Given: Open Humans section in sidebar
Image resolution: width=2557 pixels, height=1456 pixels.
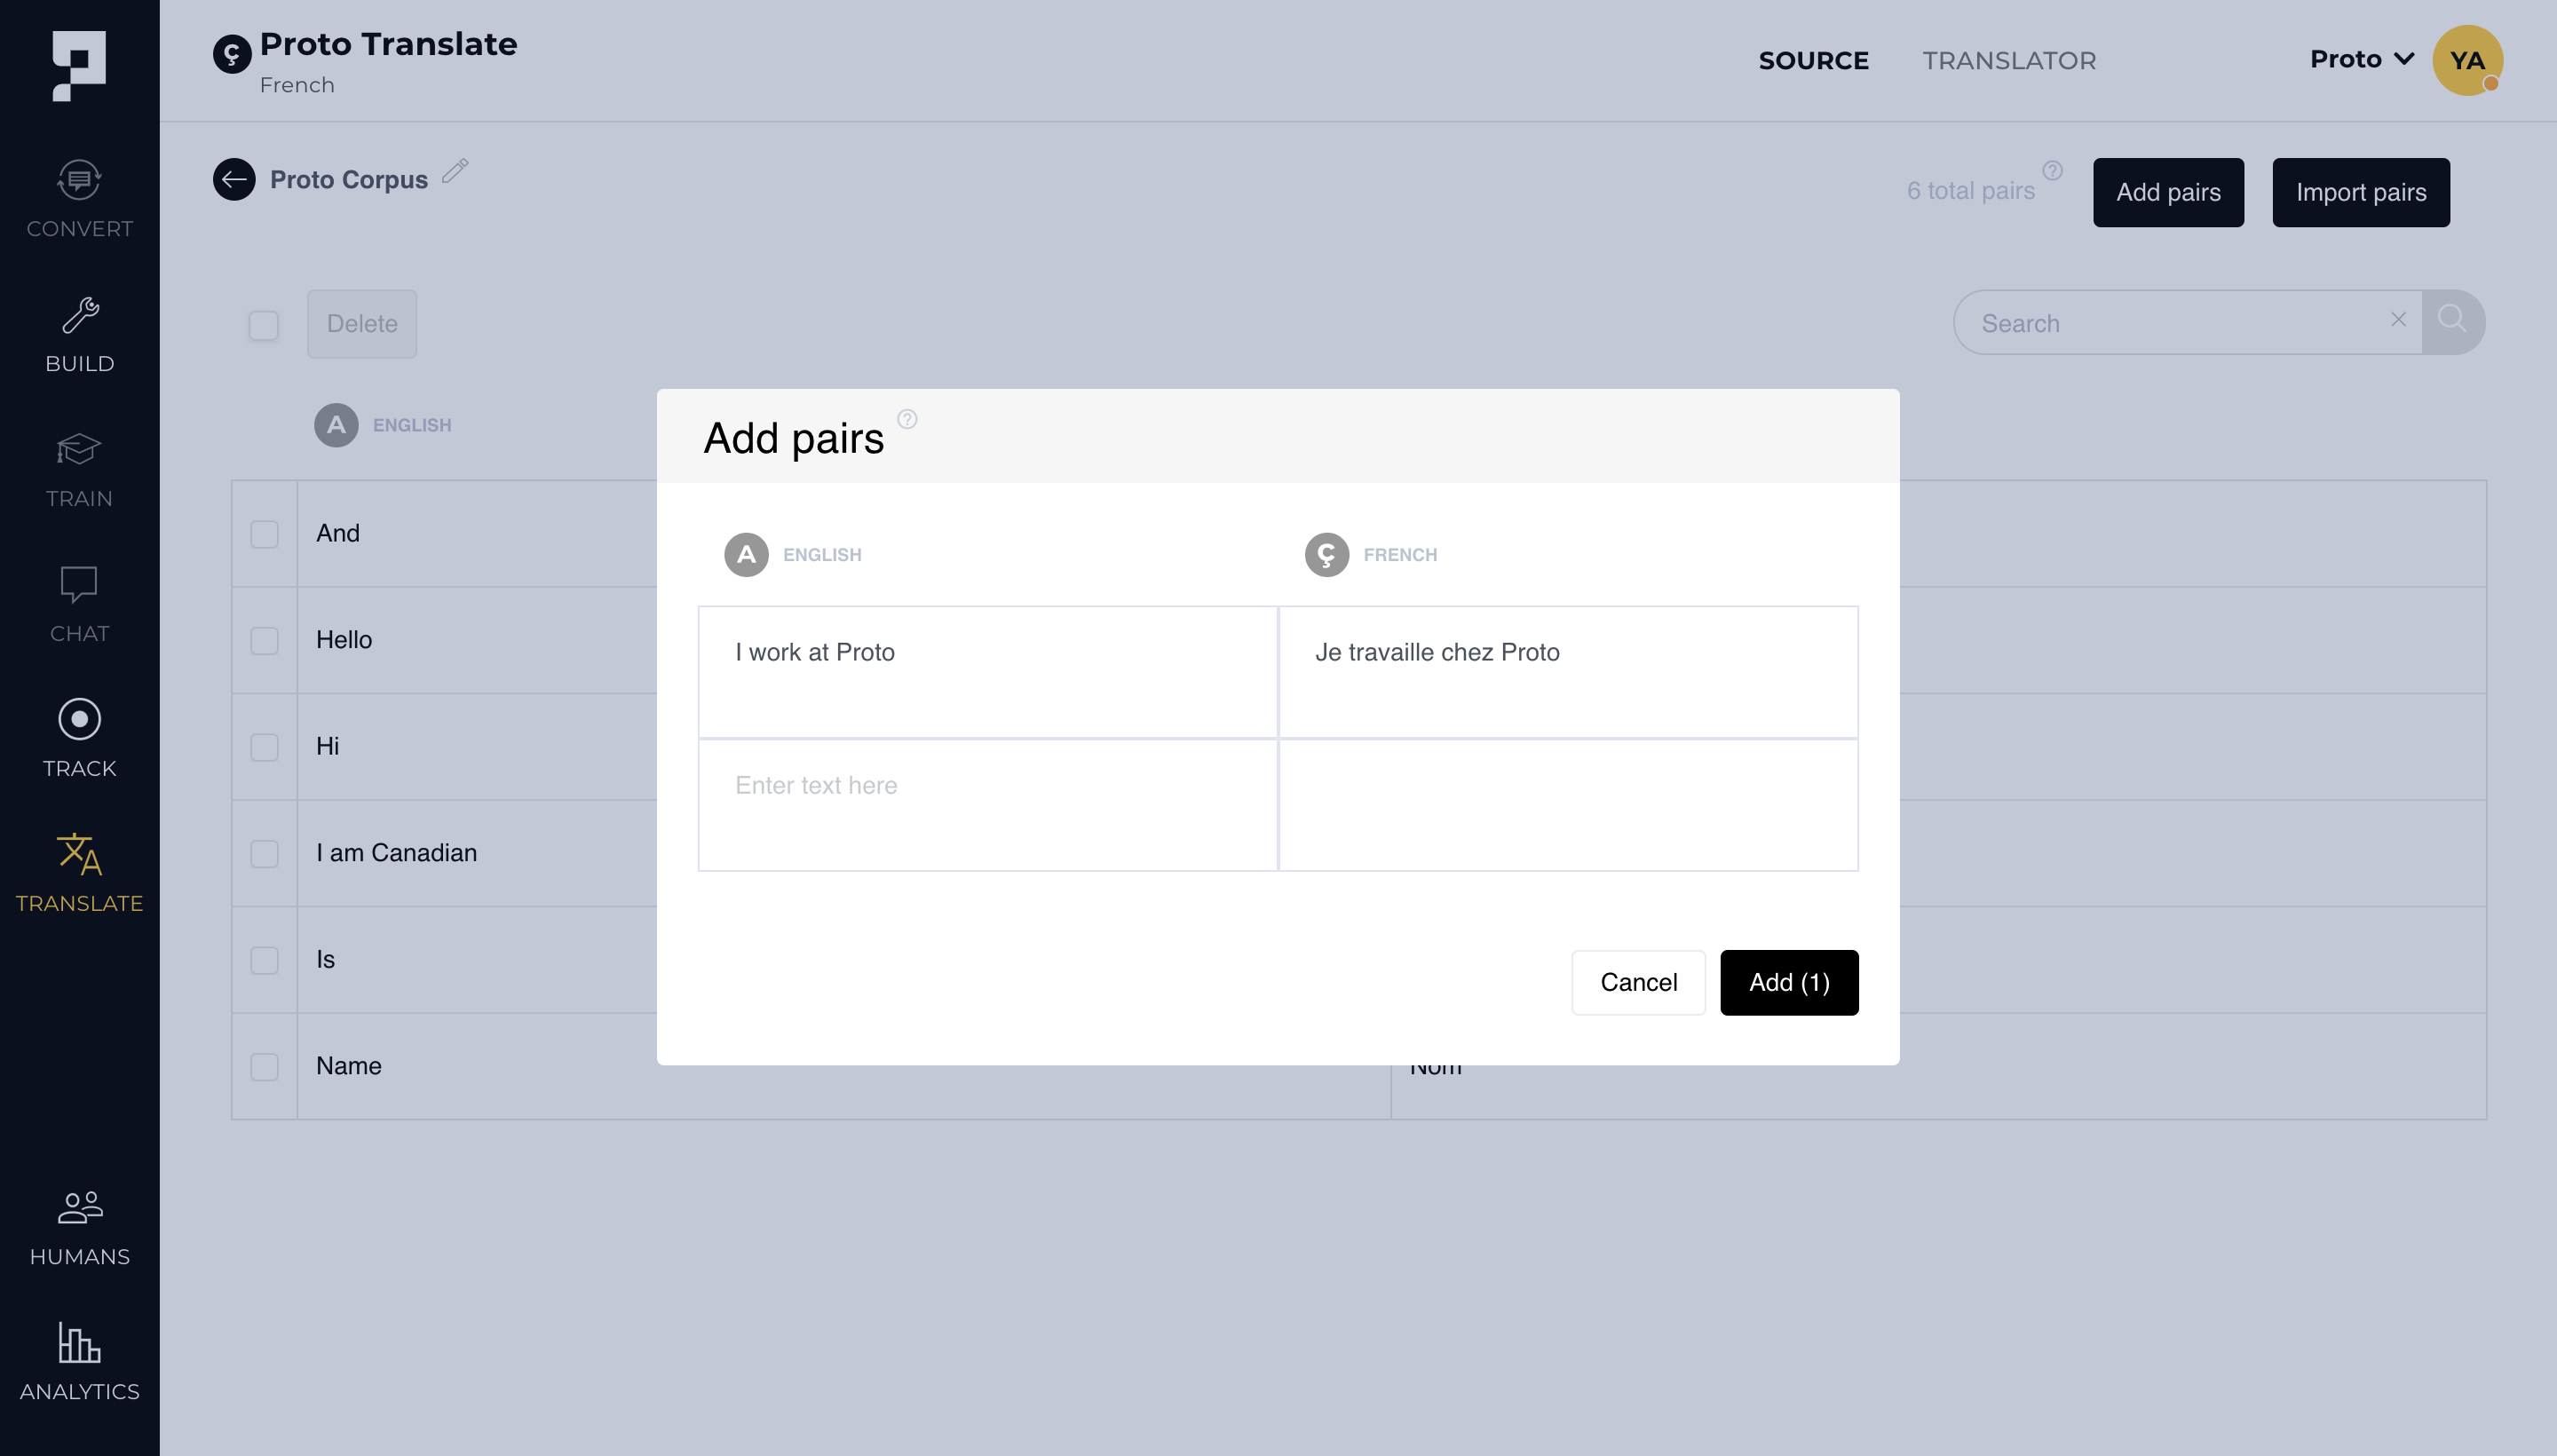Looking at the screenshot, I should [x=79, y=1228].
